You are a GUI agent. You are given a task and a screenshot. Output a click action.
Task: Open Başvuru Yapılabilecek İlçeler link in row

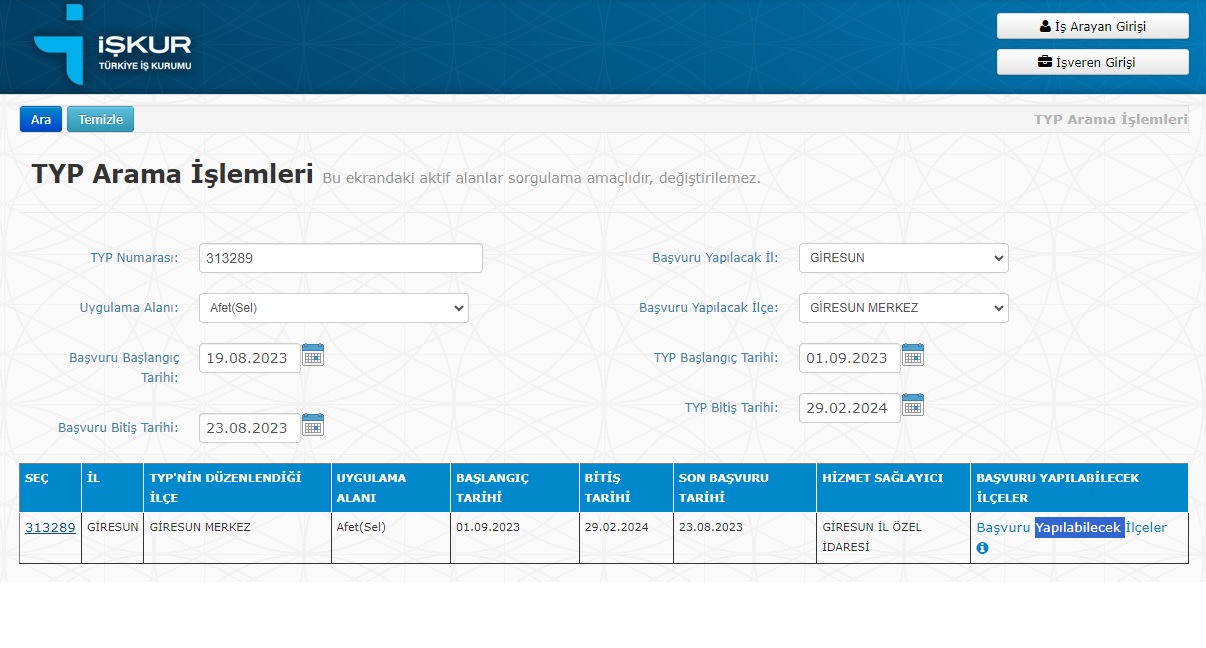point(1071,527)
